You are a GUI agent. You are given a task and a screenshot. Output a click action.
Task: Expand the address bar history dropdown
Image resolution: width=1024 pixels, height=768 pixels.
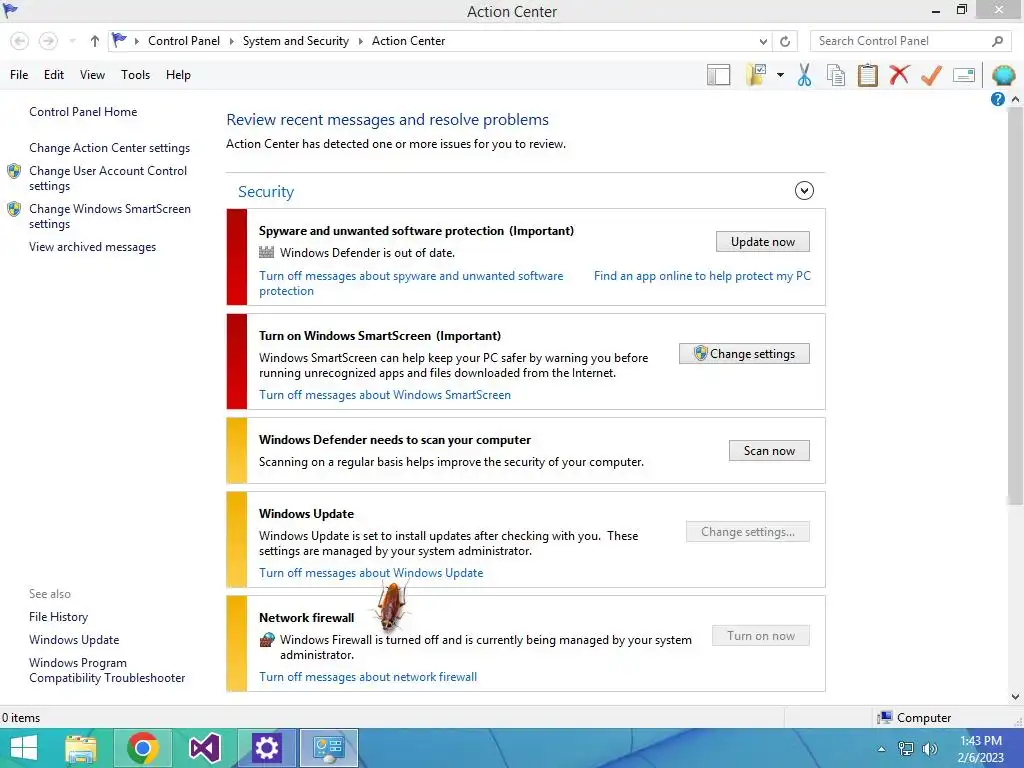tap(763, 41)
